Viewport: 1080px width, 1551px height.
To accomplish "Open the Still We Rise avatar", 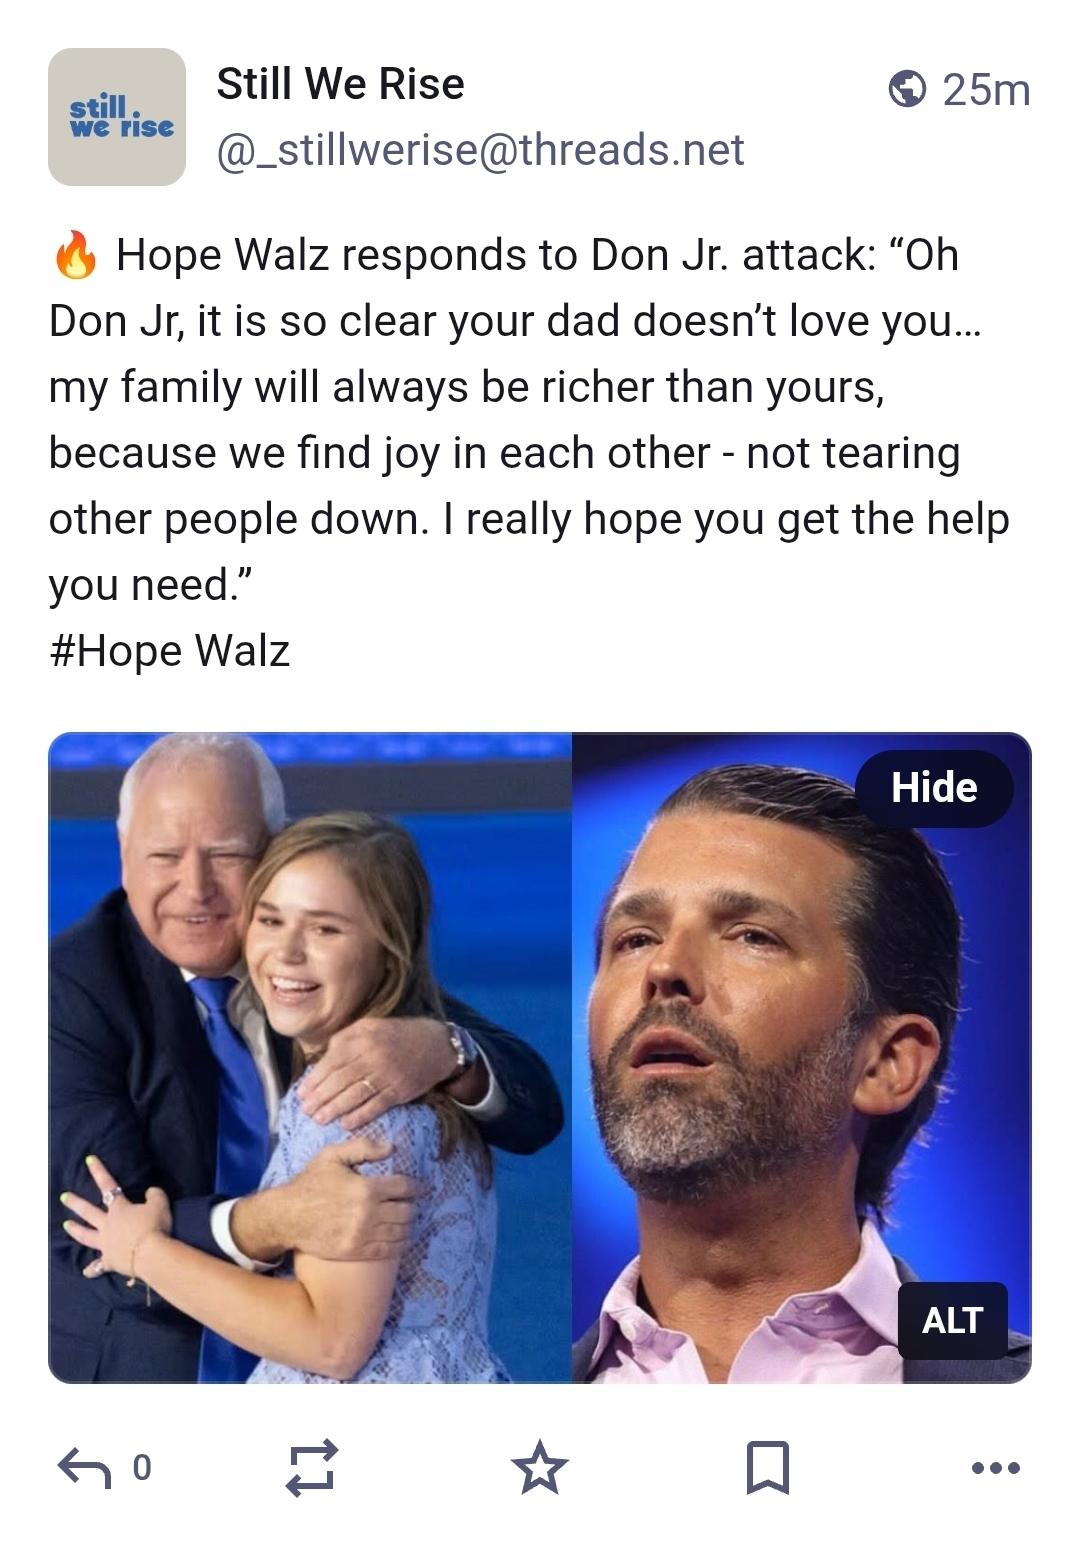I will [117, 117].
